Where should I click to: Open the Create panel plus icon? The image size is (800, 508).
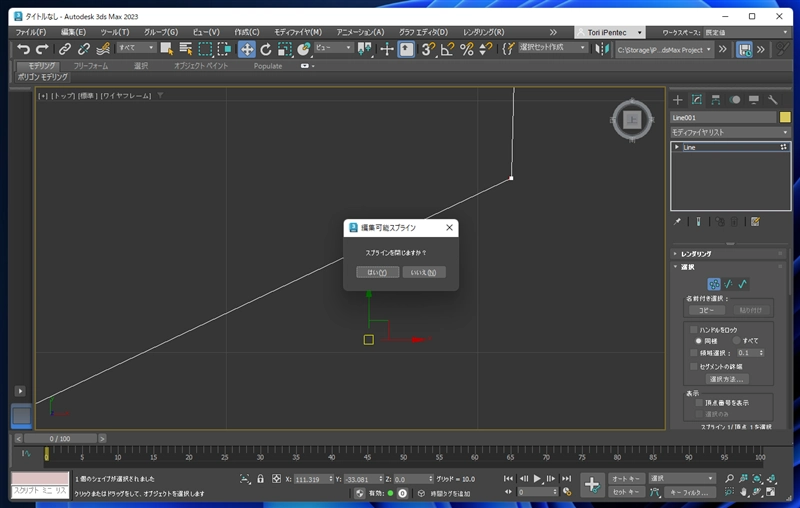pyautogui.click(x=677, y=100)
